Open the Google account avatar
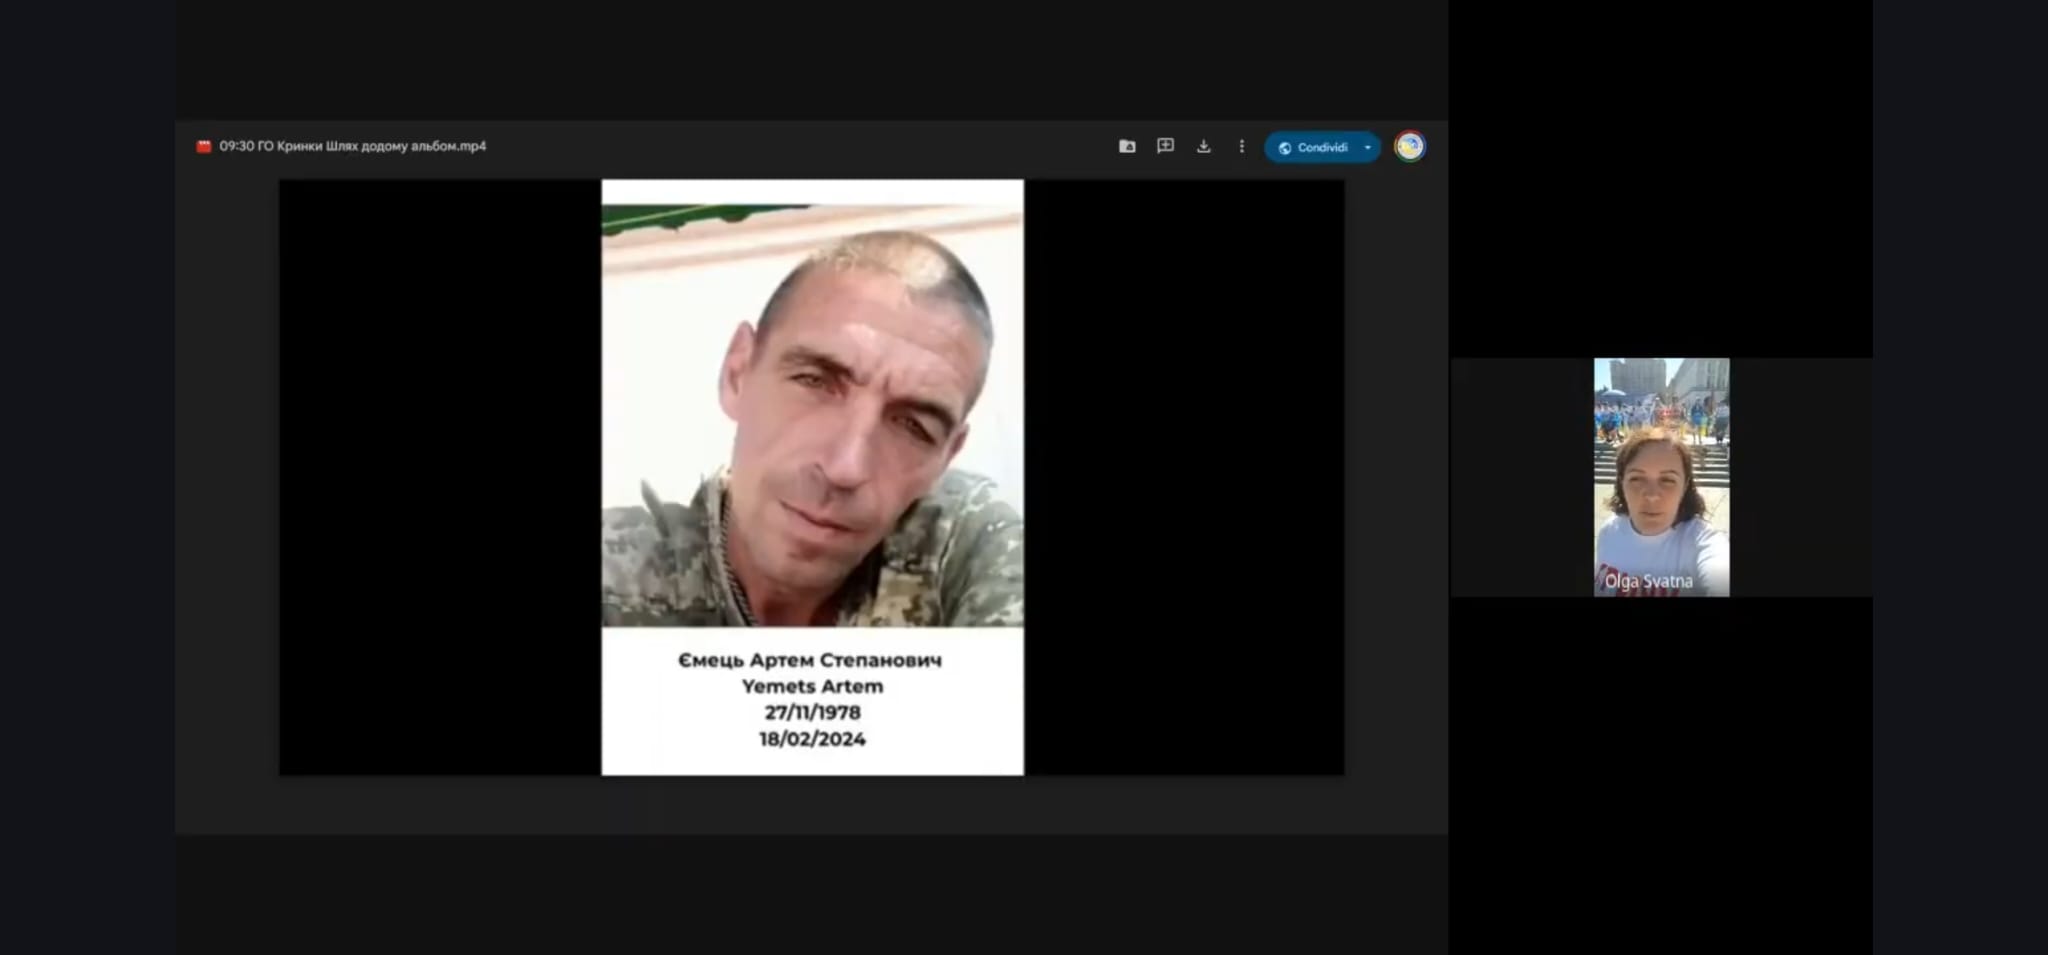 [x=1409, y=146]
